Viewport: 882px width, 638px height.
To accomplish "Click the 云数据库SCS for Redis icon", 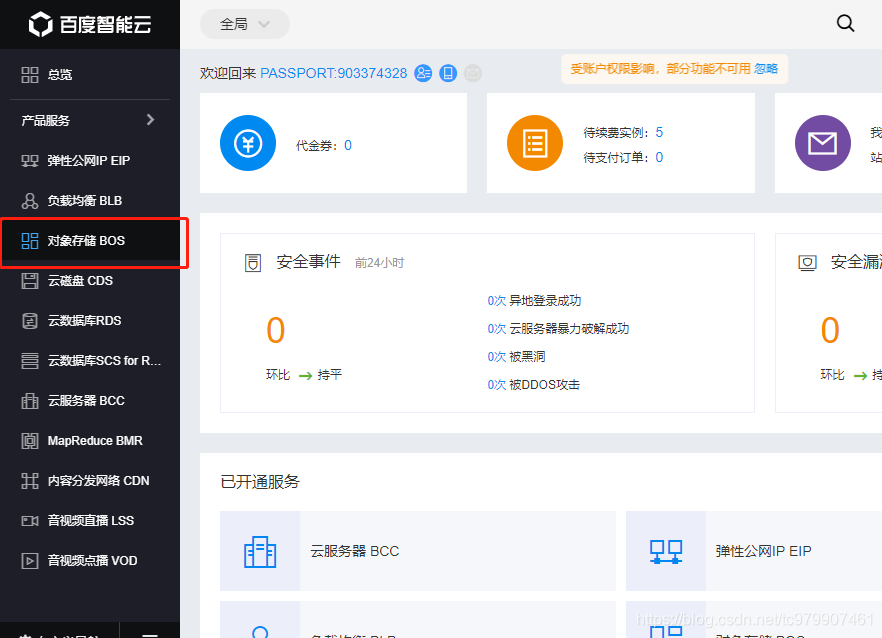I will pos(30,361).
